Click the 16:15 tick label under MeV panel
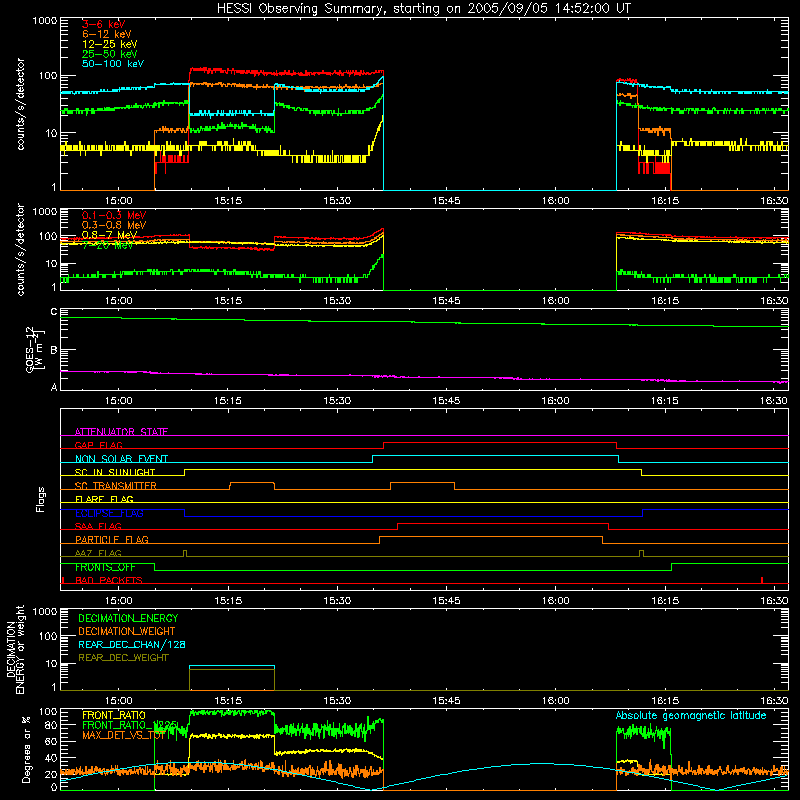 pyautogui.click(x=665, y=301)
